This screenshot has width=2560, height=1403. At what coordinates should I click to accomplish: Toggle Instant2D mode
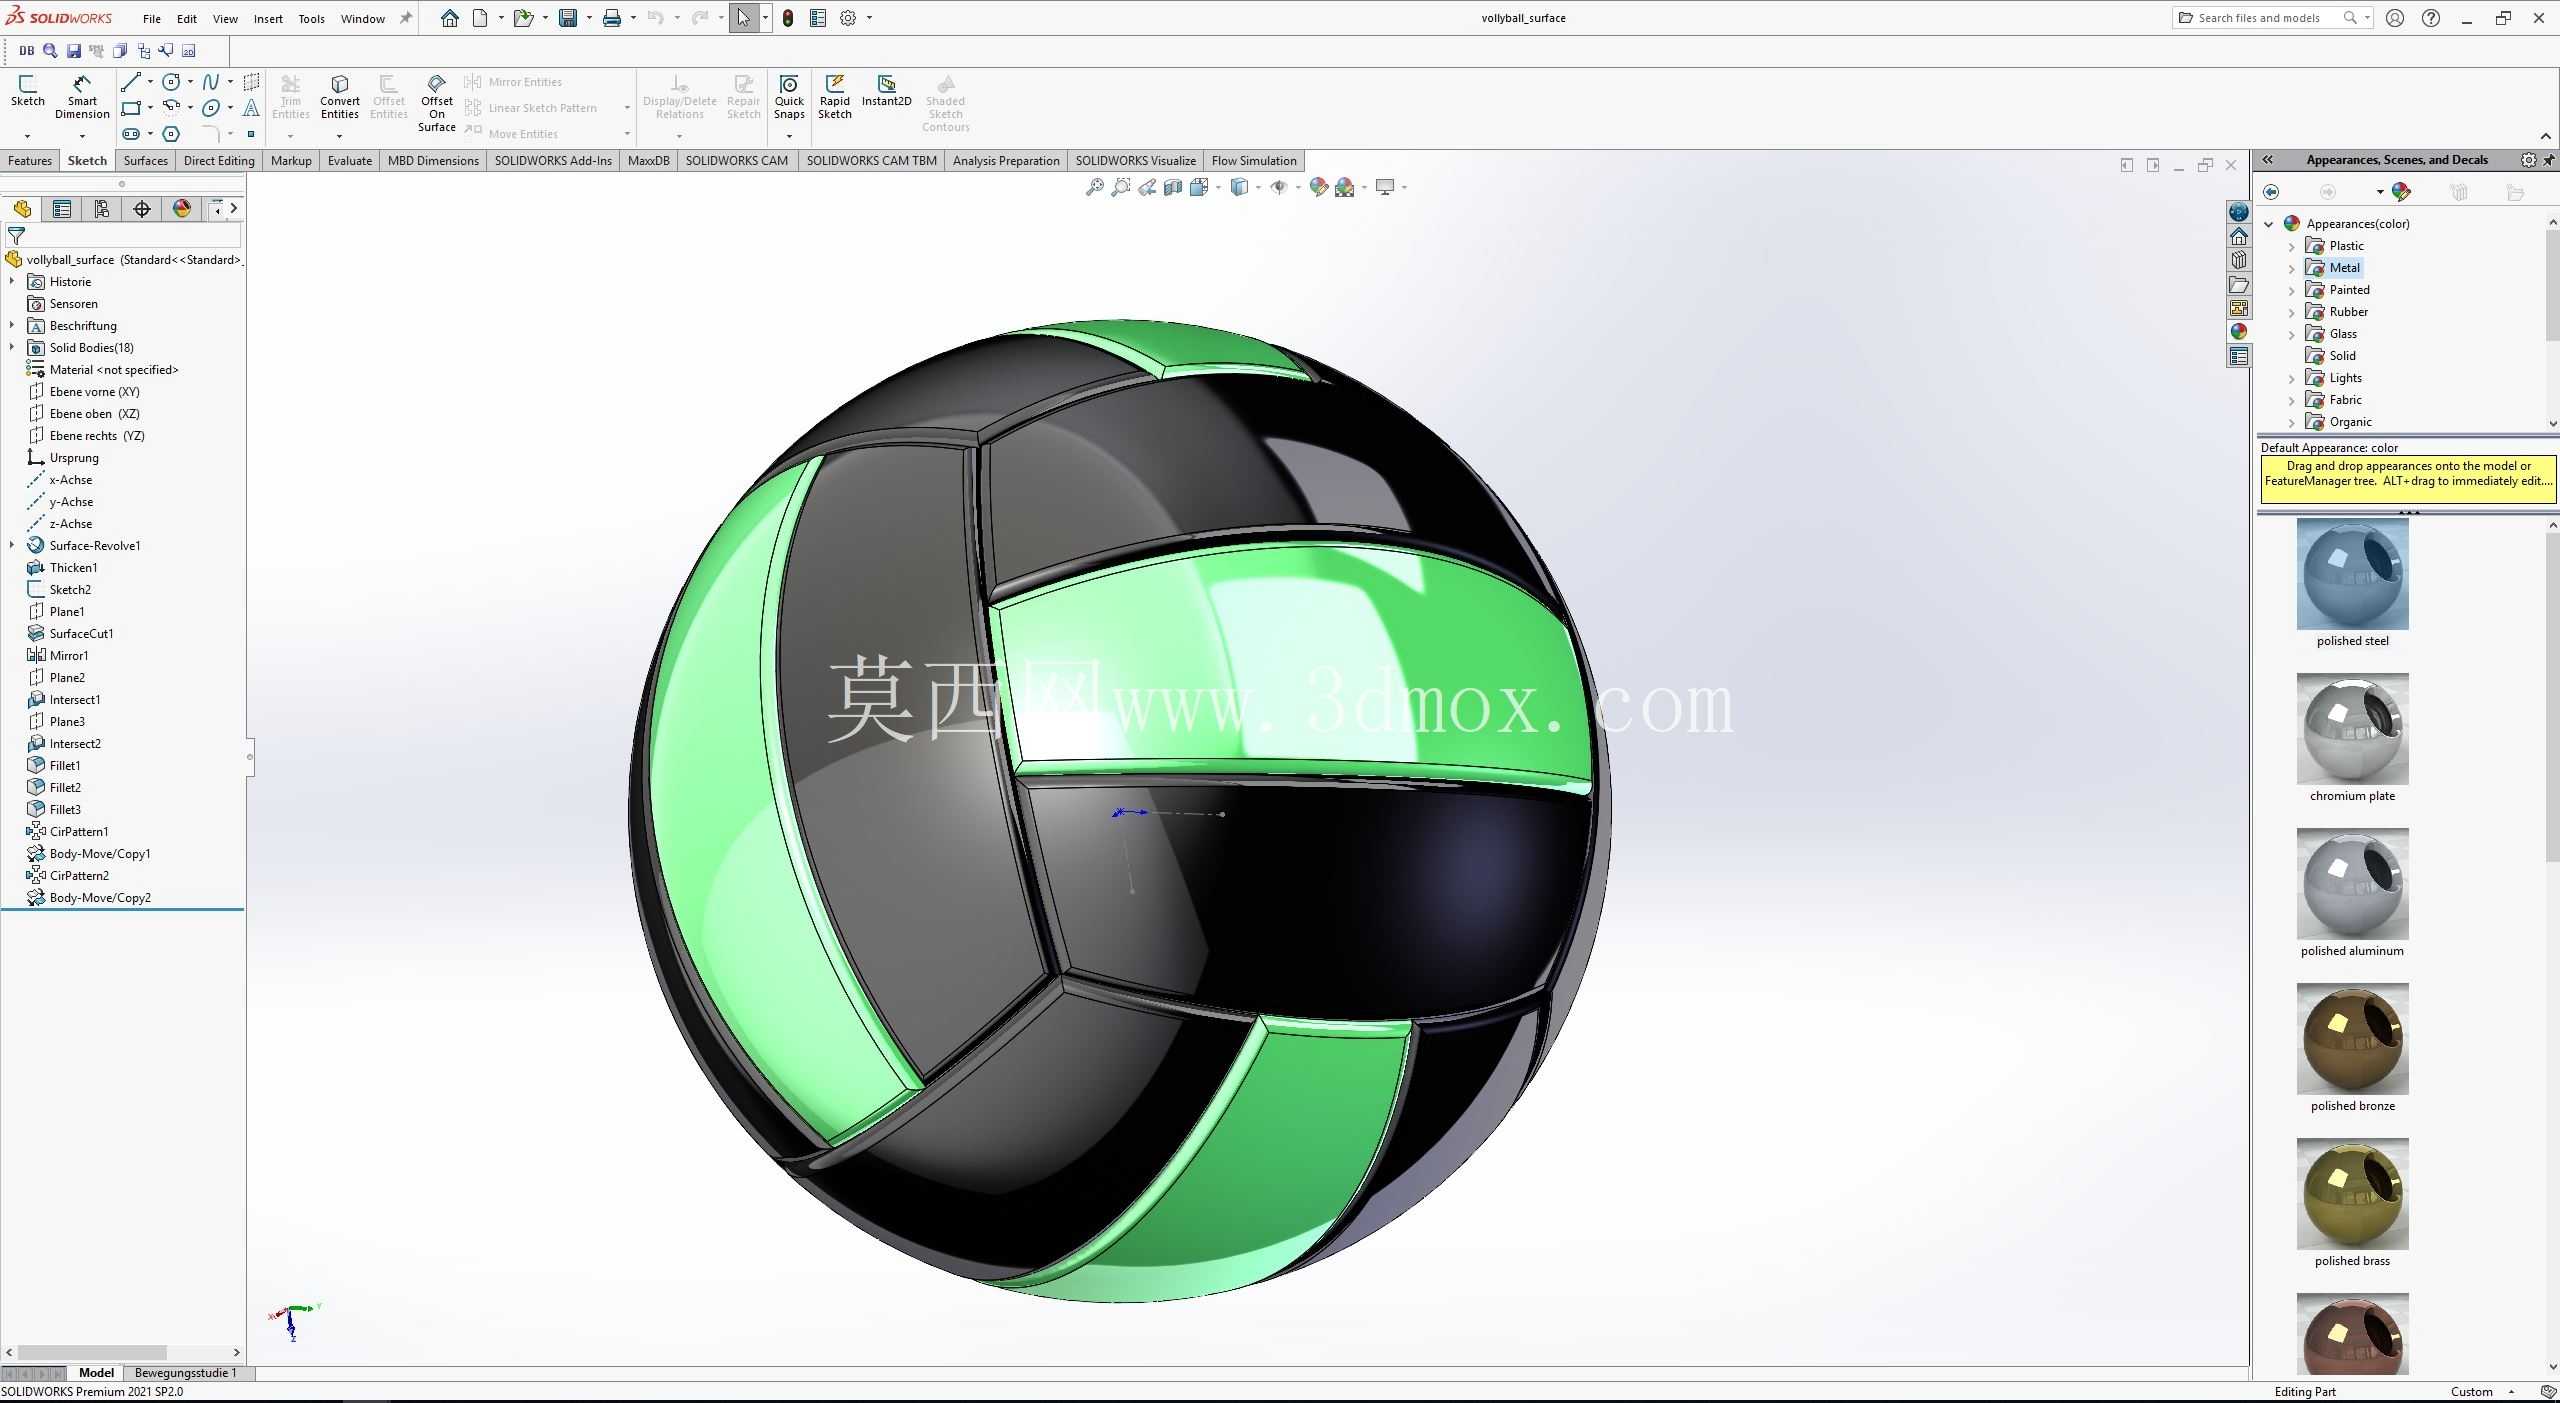pos(886,90)
